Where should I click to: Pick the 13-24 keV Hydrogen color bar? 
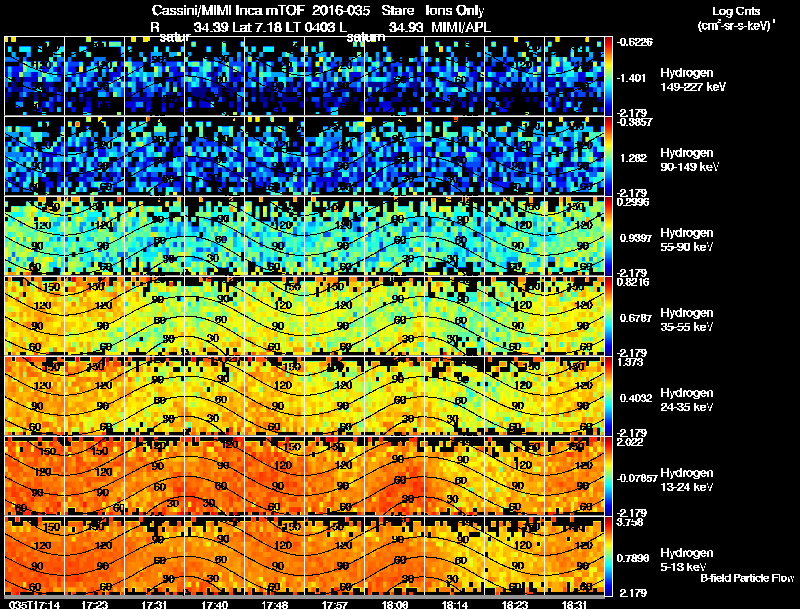coord(608,476)
